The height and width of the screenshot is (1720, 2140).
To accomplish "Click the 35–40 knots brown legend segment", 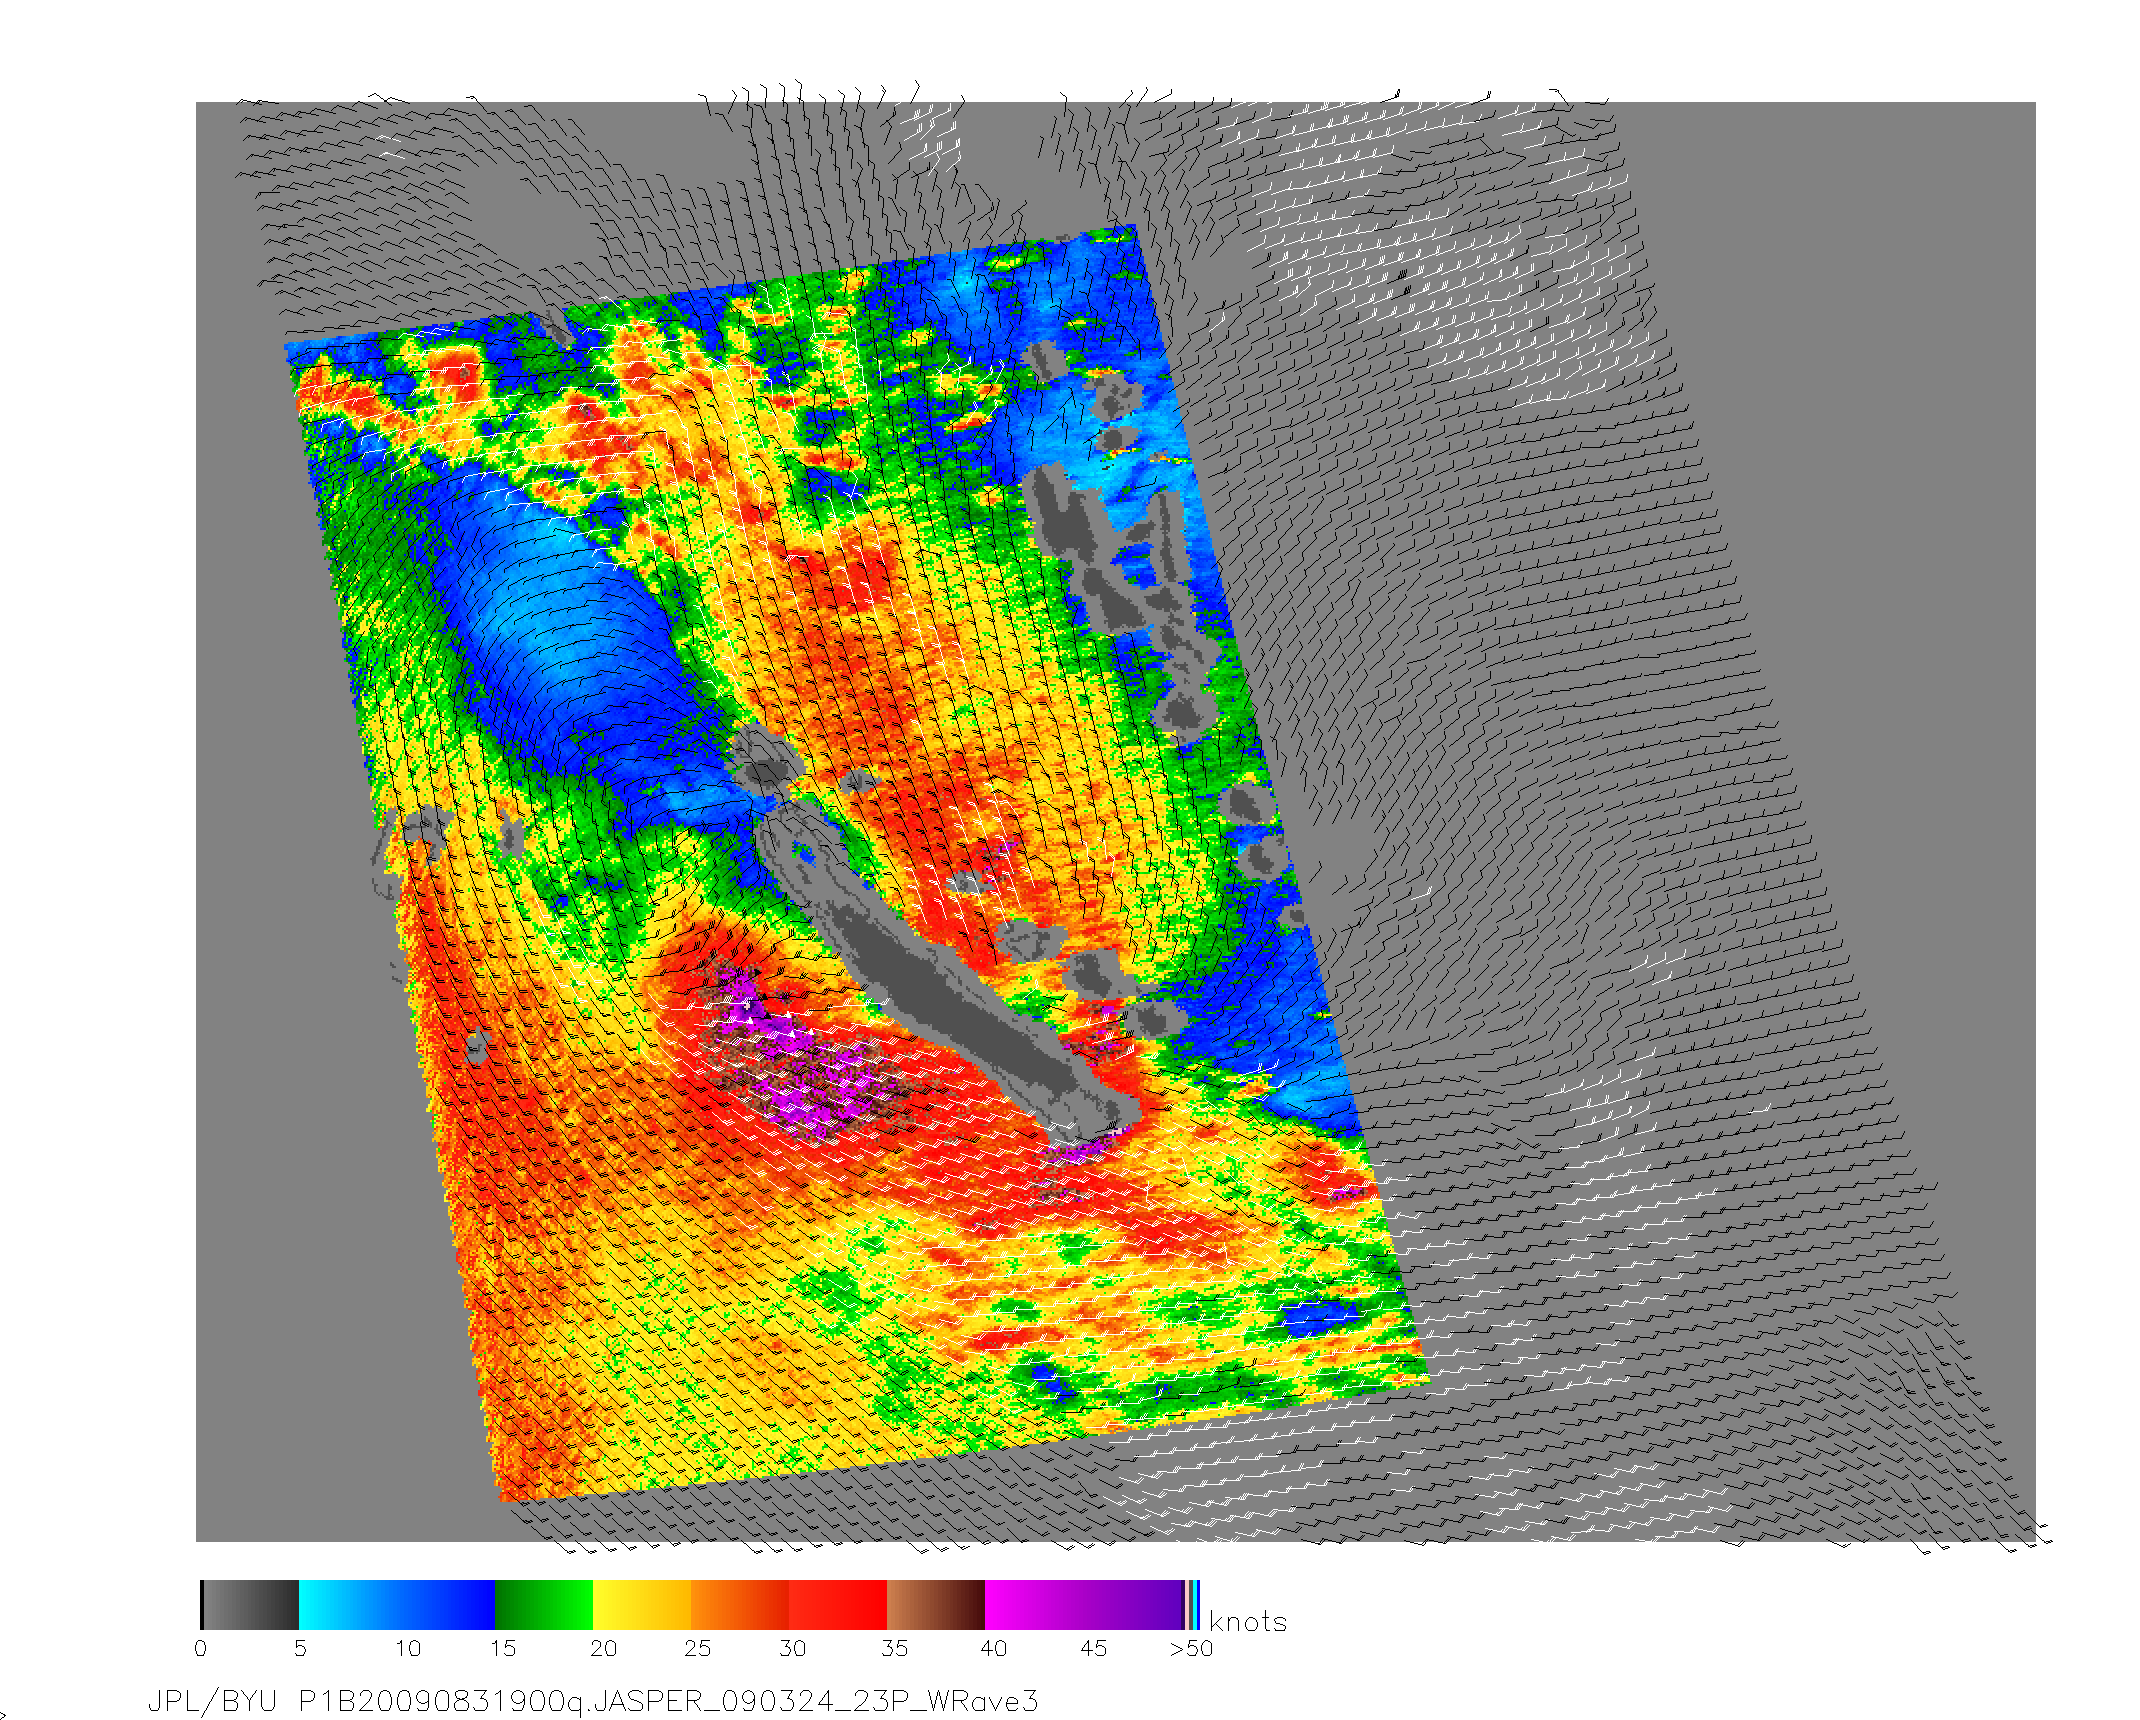I will click(x=936, y=1605).
